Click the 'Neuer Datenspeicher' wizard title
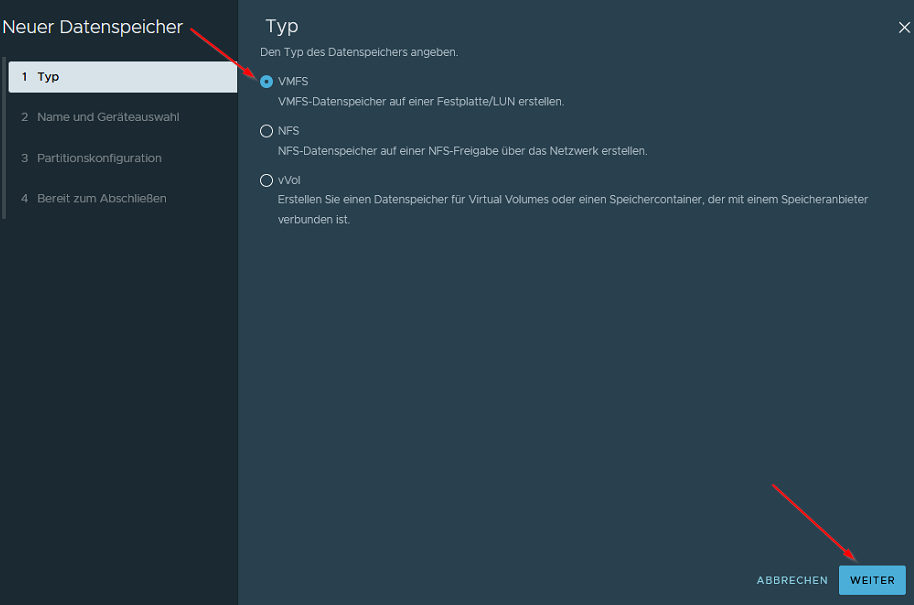Image resolution: width=914 pixels, height=605 pixels. pos(92,27)
